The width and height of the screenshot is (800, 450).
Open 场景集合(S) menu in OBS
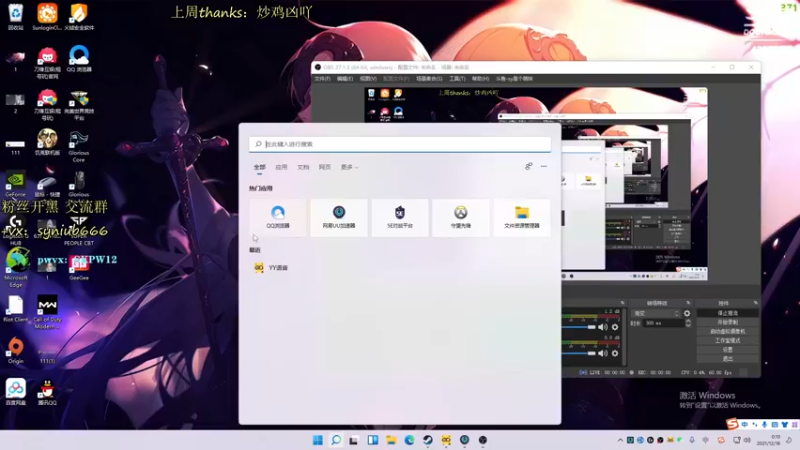coord(429,79)
